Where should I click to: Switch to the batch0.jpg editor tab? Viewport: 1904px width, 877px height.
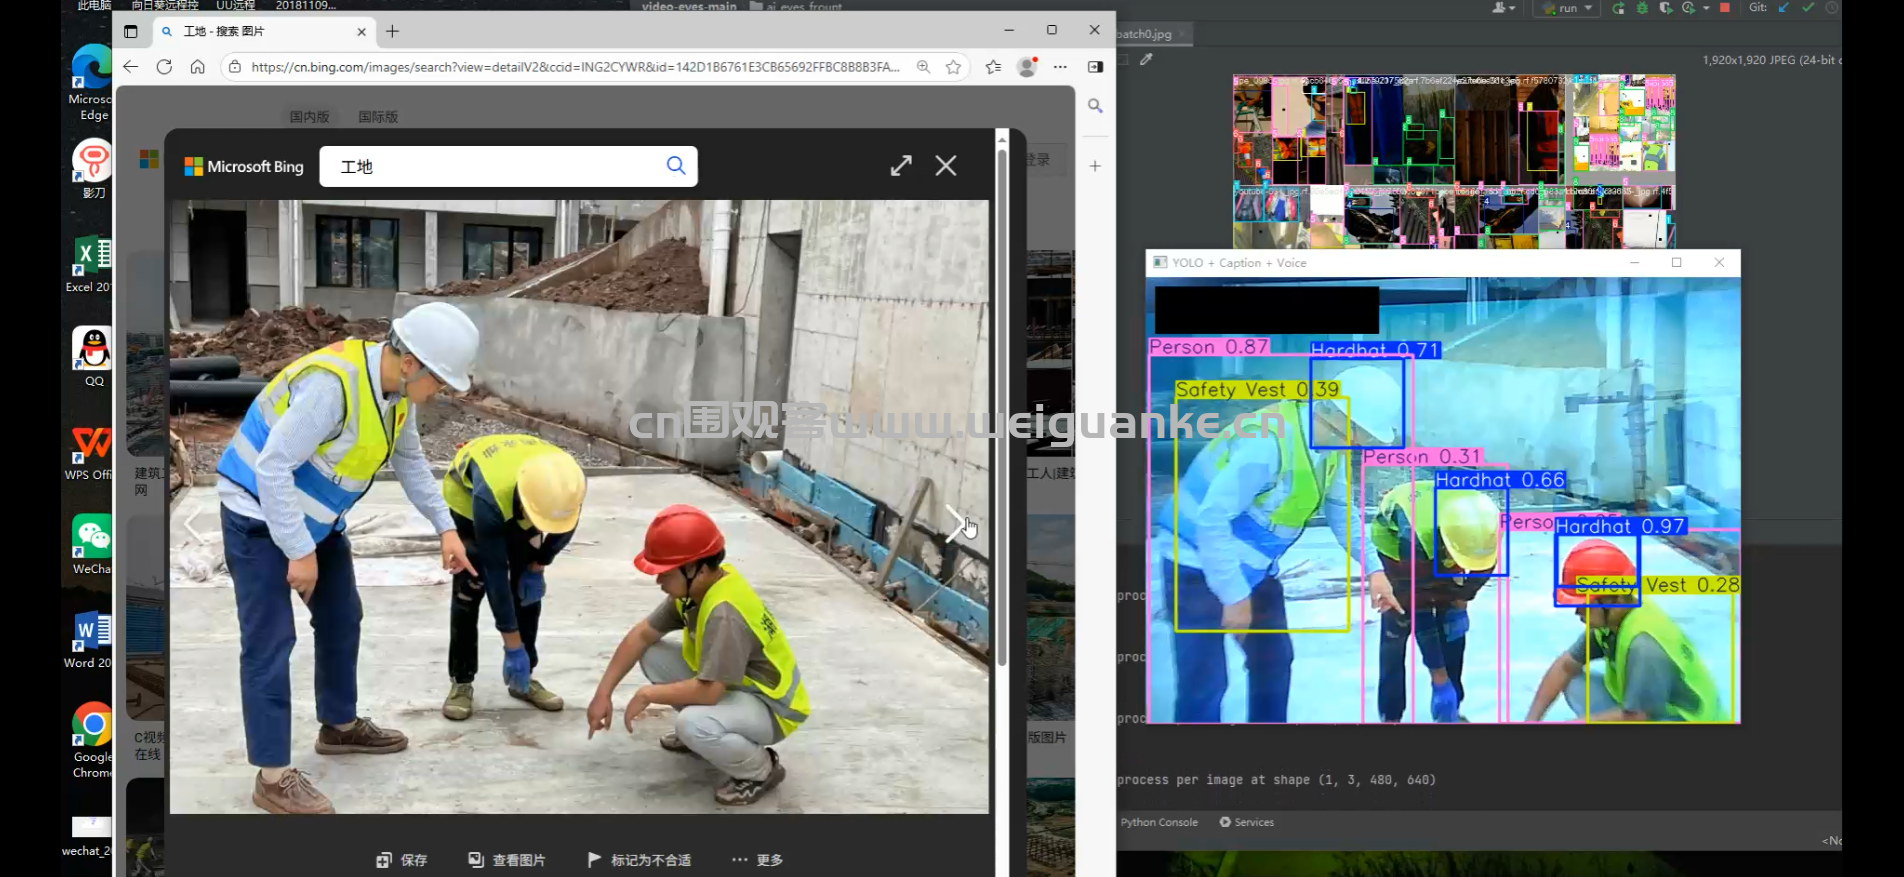(1144, 34)
